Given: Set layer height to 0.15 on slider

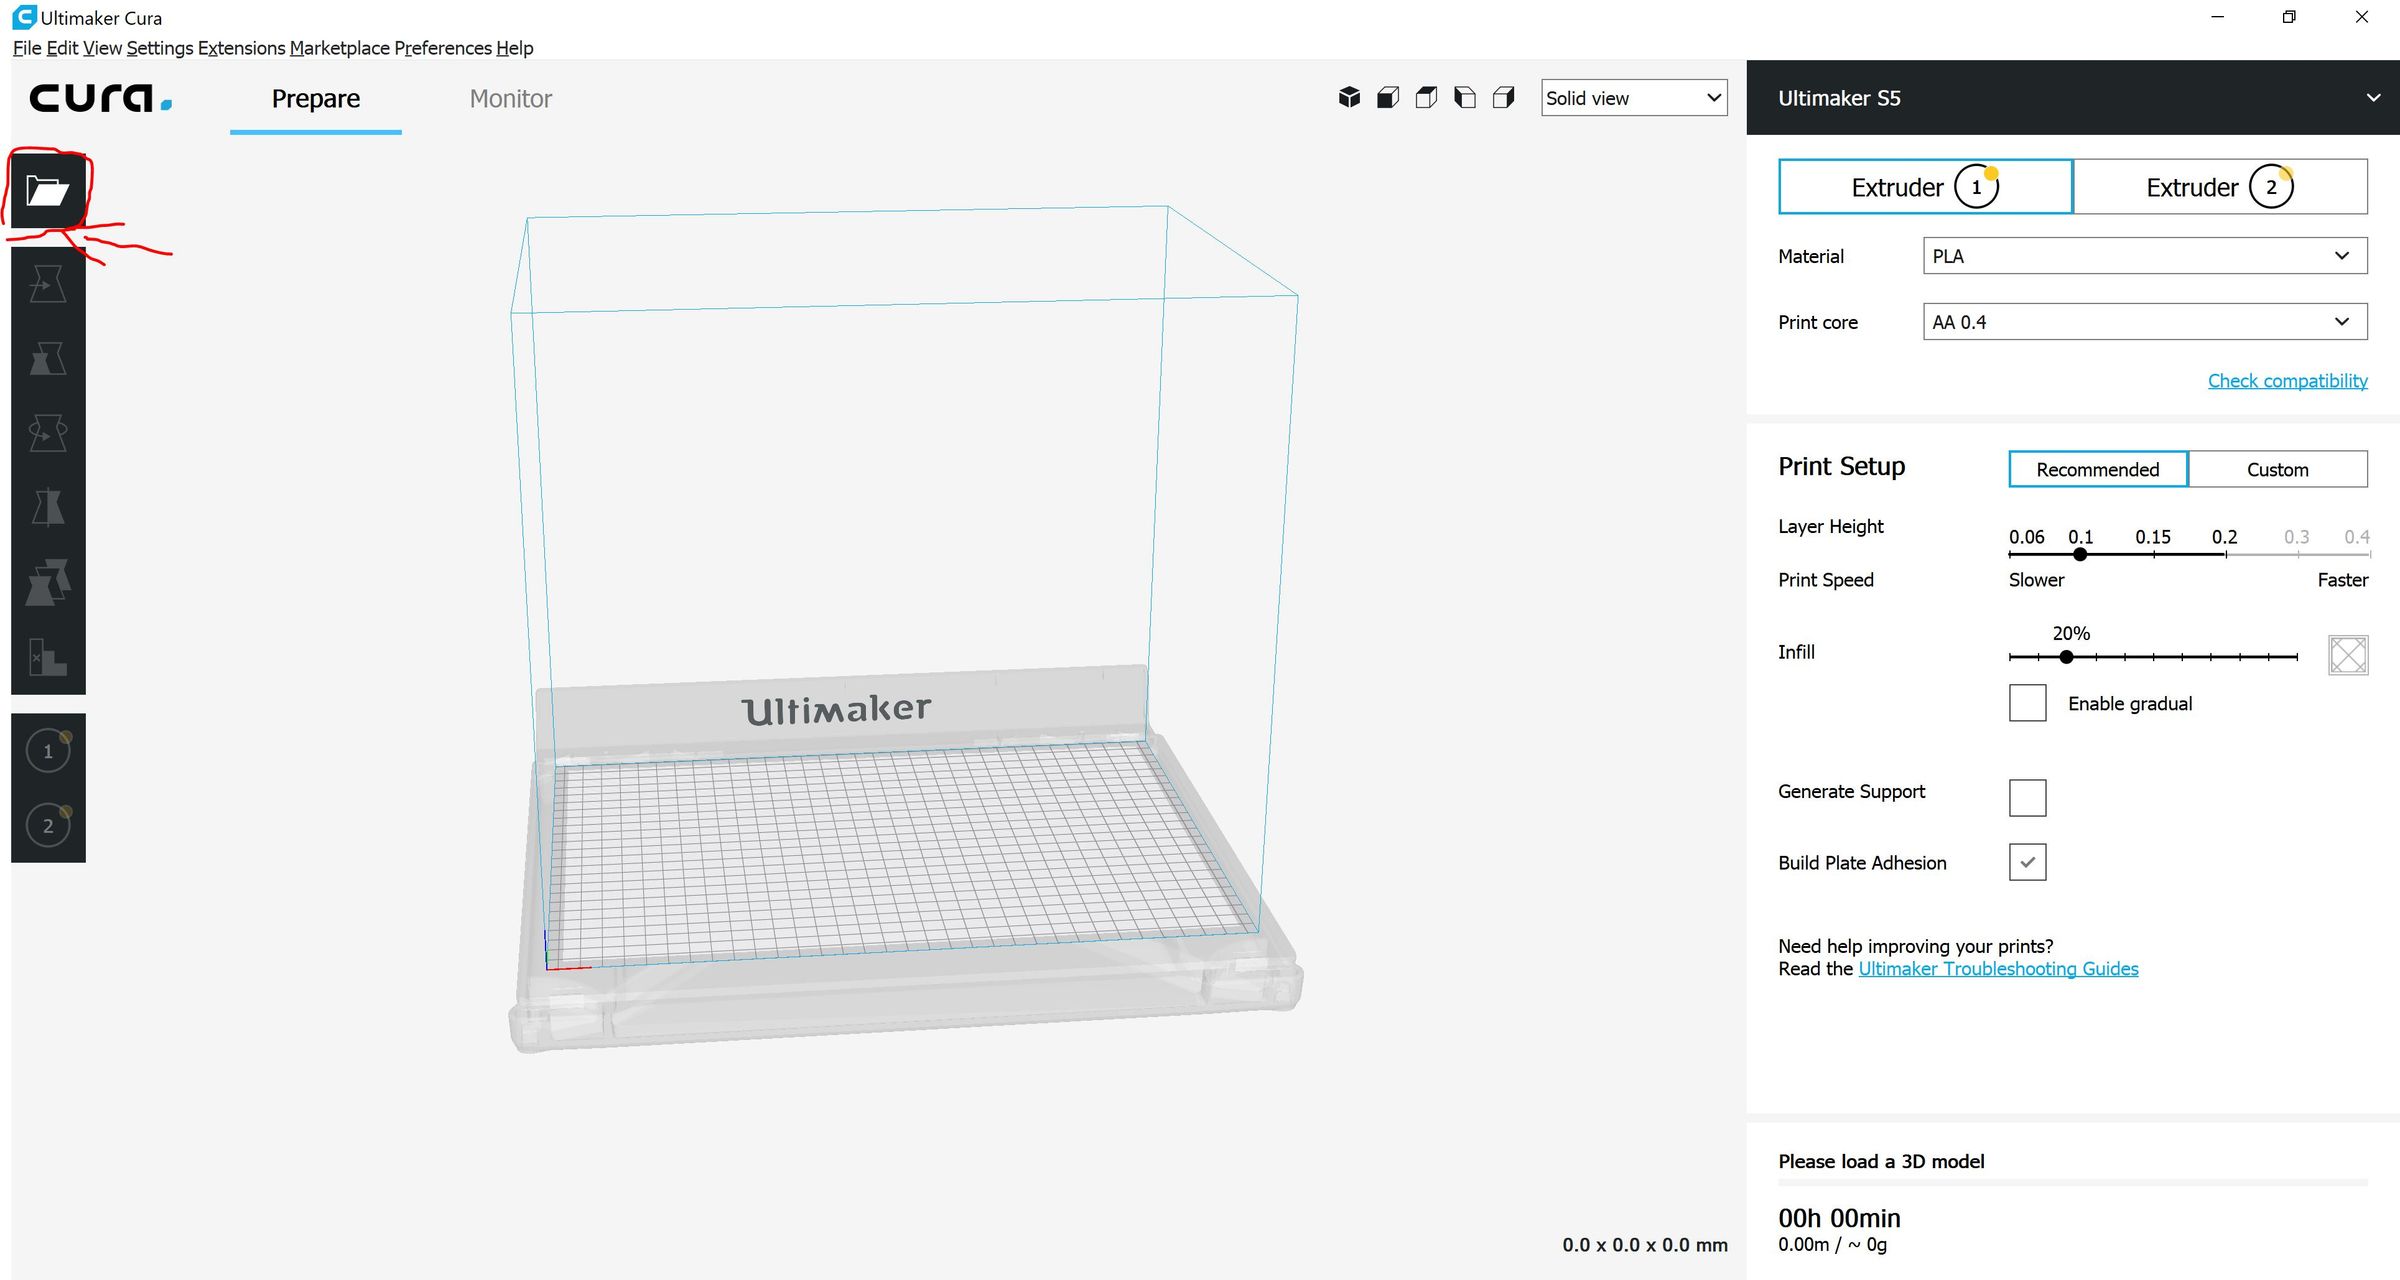Looking at the screenshot, I should pyautogui.click(x=2153, y=554).
